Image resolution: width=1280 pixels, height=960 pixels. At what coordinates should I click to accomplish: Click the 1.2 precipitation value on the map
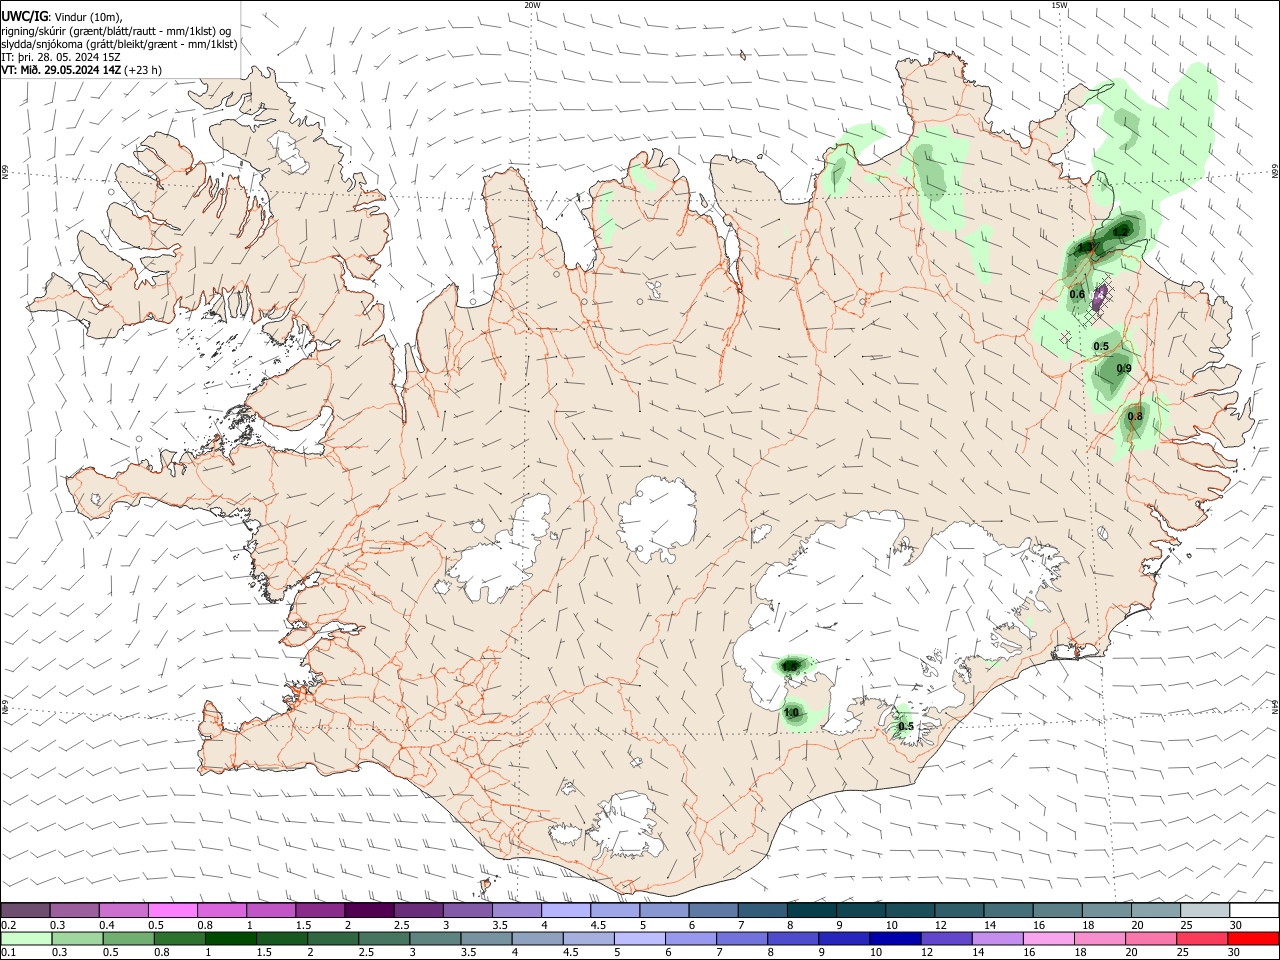[x=1120, y=232]
